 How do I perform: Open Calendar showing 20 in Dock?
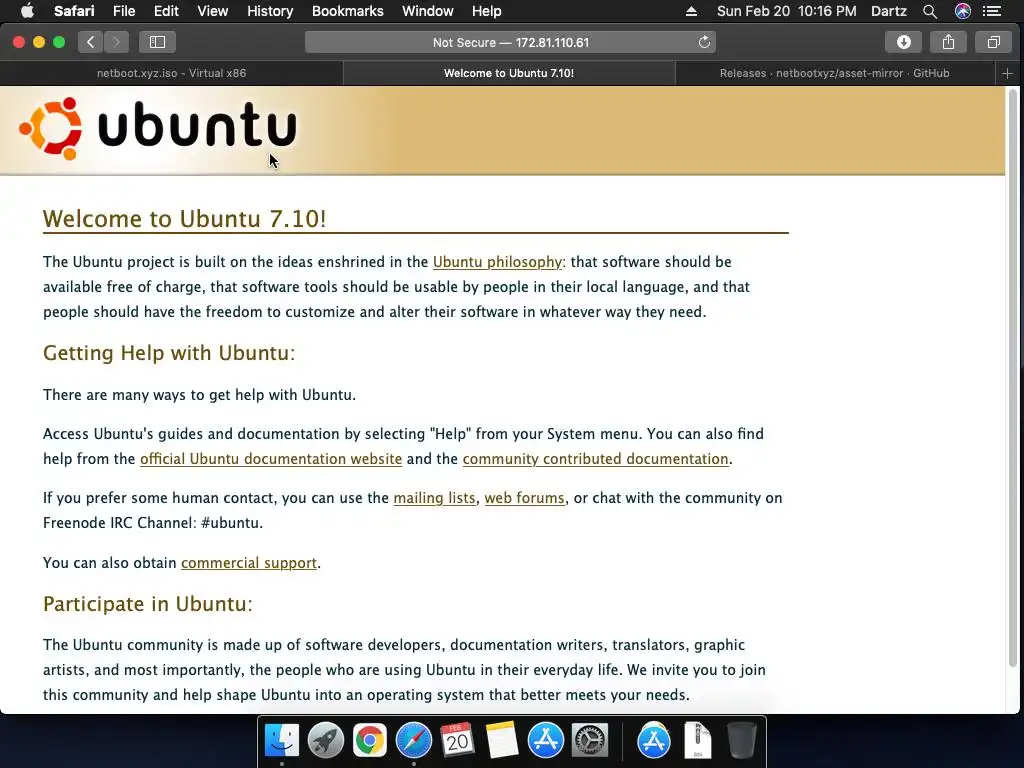coord(457,741)
